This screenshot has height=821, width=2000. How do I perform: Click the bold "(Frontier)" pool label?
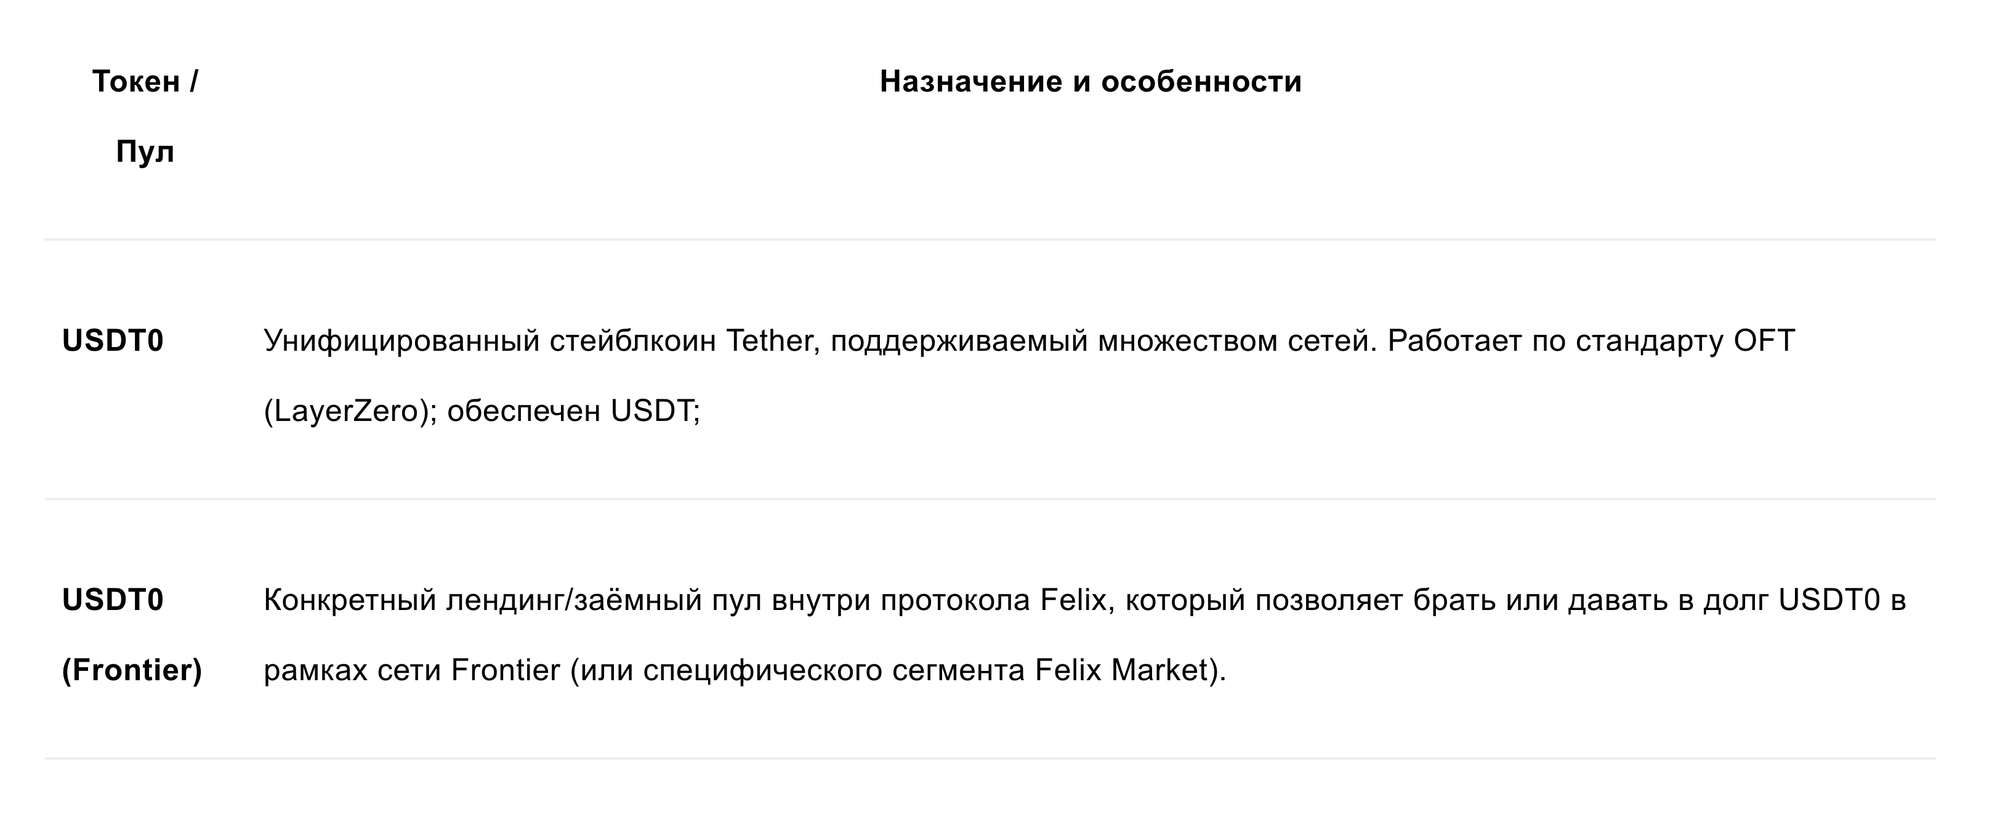[132, 671]
